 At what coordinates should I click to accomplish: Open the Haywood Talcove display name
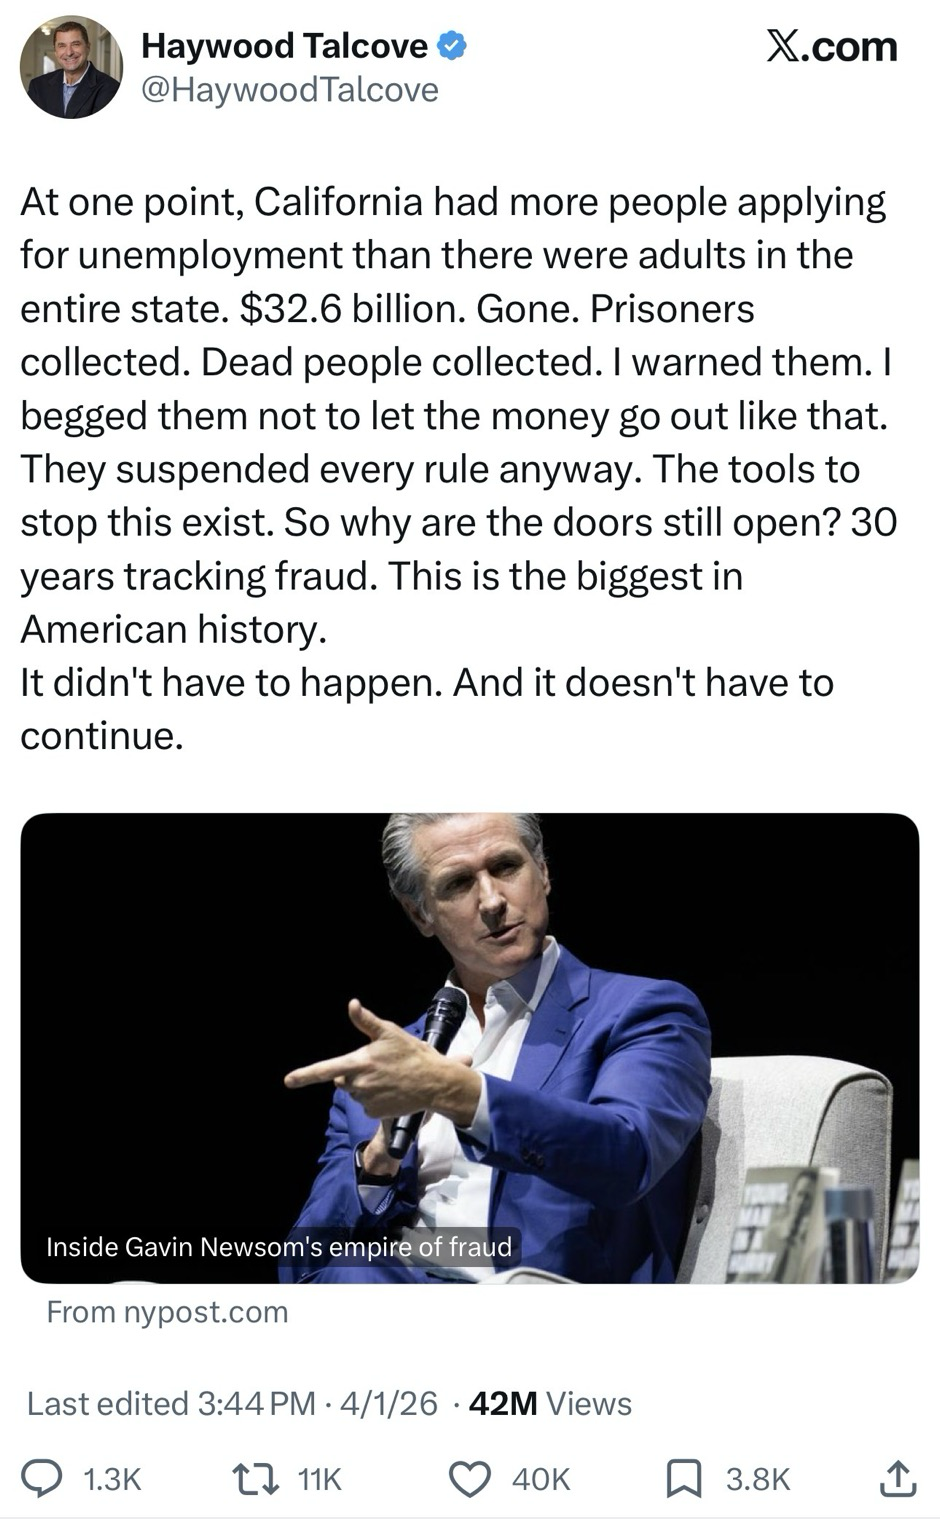[285, 45]
